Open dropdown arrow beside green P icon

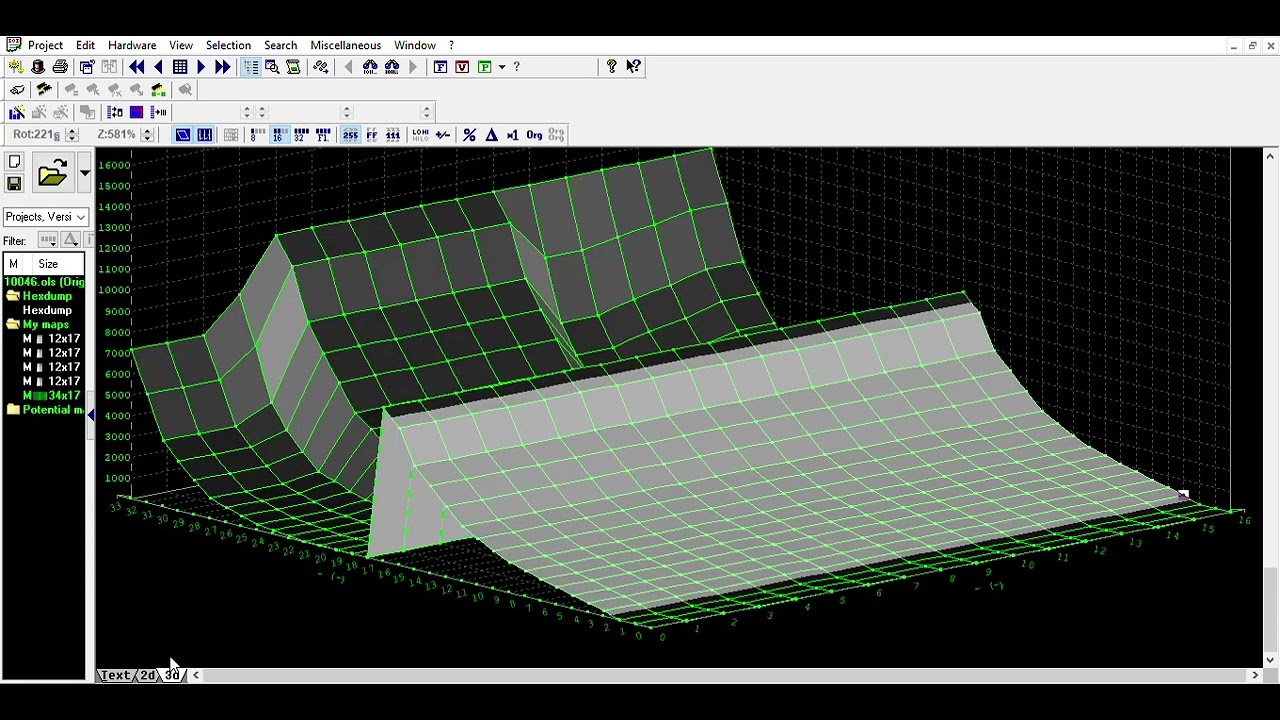tap(502, 67)
